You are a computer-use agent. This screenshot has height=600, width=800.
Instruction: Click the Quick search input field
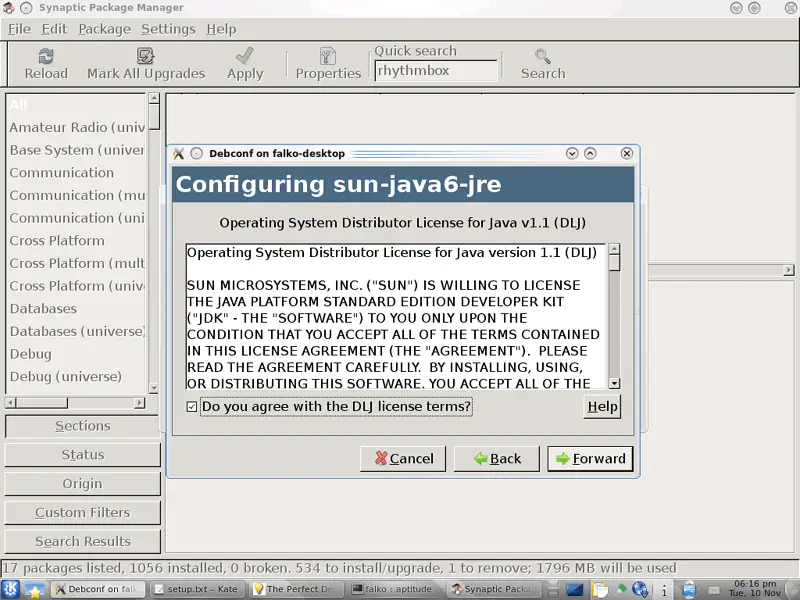pyautogui.click(x=436, y=70)
